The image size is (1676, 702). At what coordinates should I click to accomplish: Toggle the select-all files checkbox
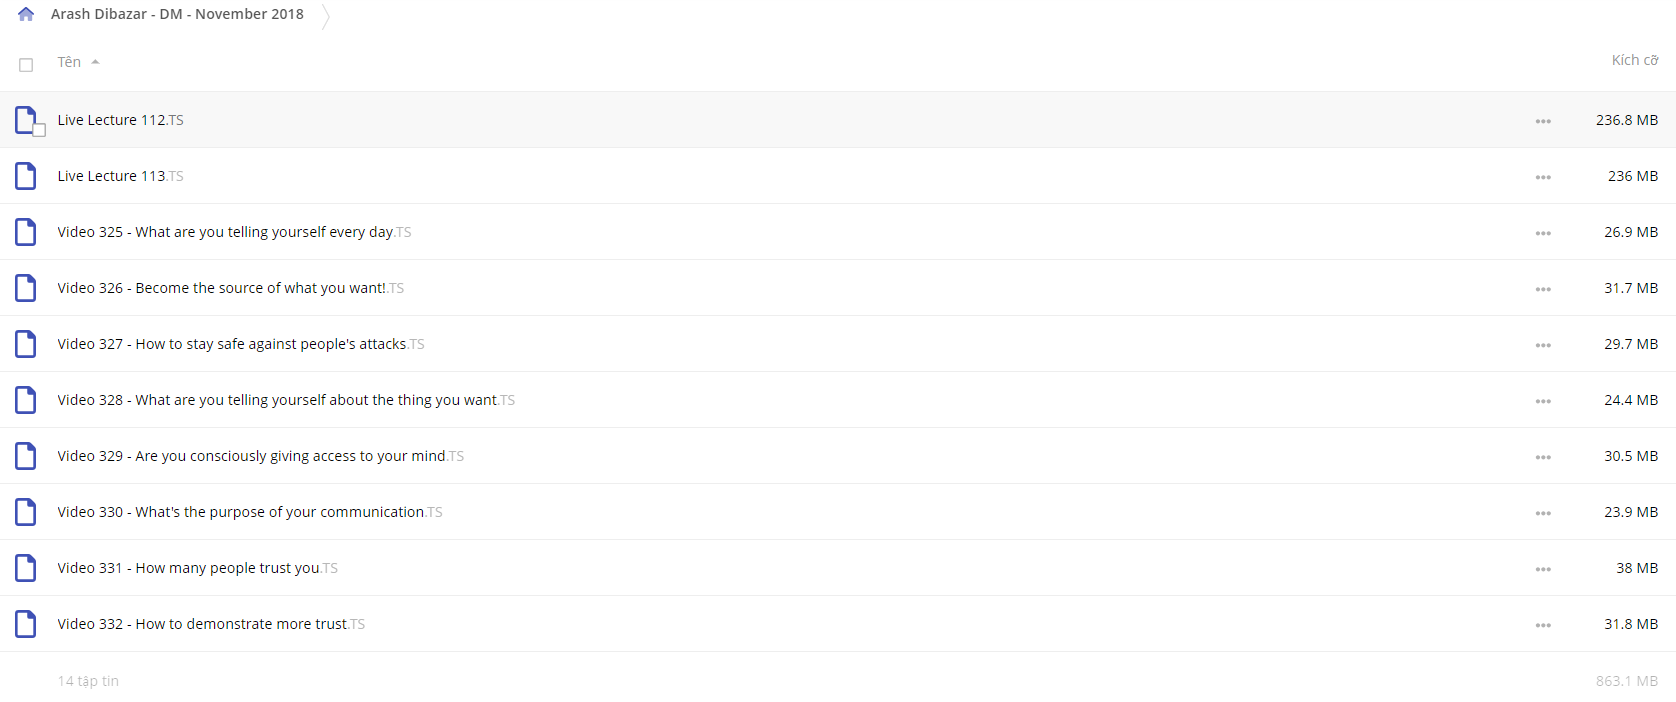click(x=26, y=65)
